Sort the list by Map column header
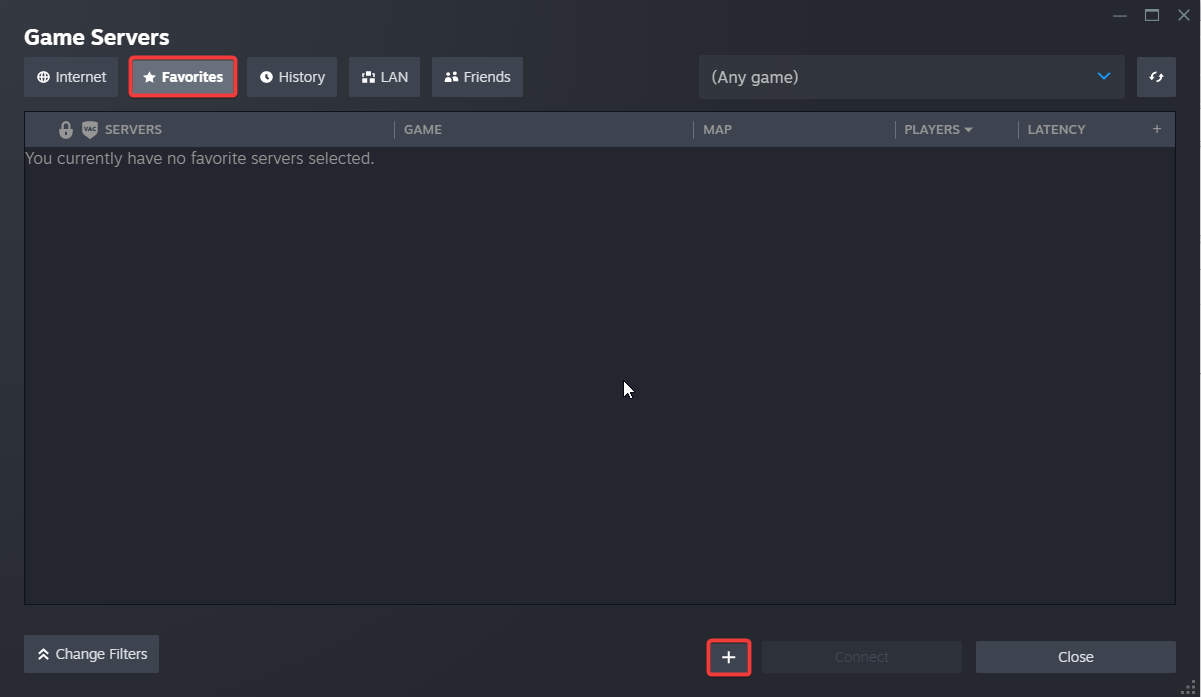 [717, 130]
